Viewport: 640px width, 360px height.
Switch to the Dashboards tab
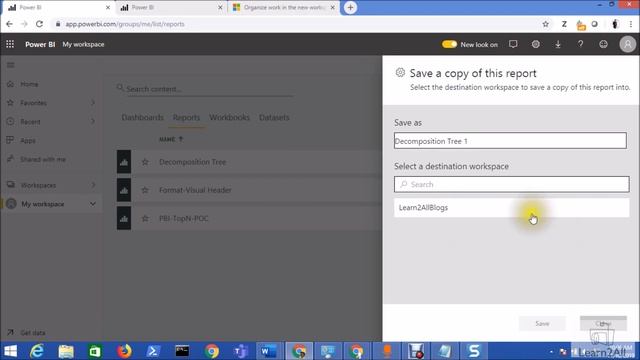142,118
